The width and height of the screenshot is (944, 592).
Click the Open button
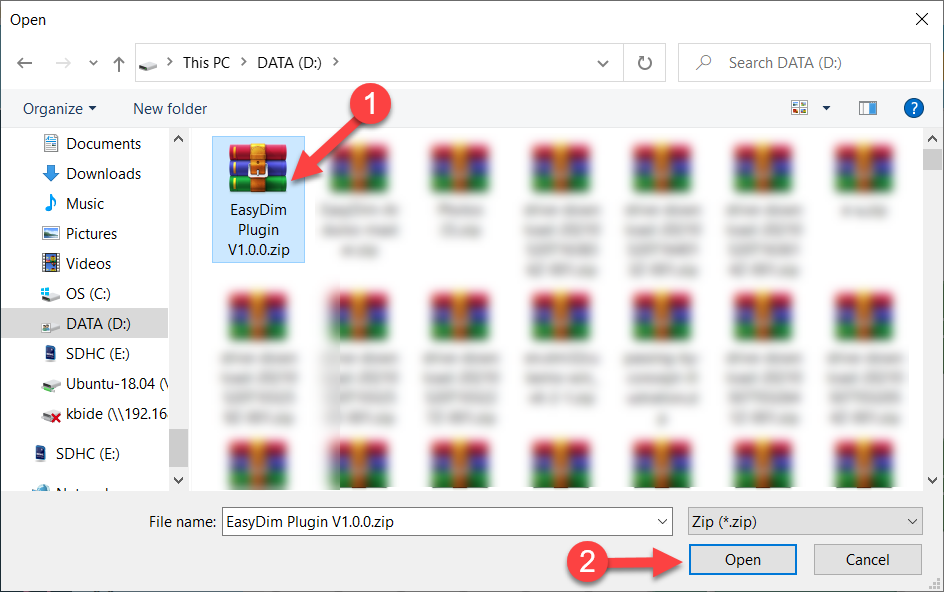[742, 559]
